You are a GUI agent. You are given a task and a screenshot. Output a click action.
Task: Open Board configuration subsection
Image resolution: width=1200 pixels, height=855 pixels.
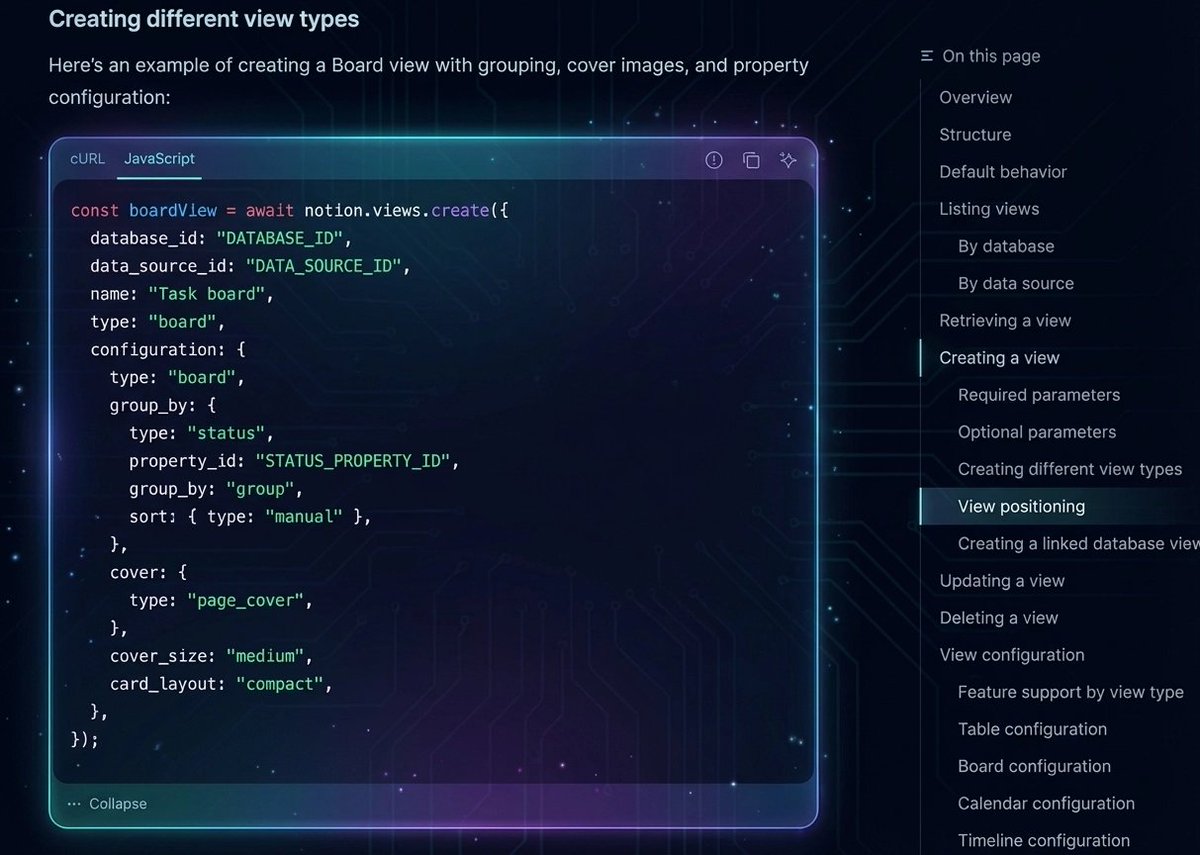[x=1034, y=766]
